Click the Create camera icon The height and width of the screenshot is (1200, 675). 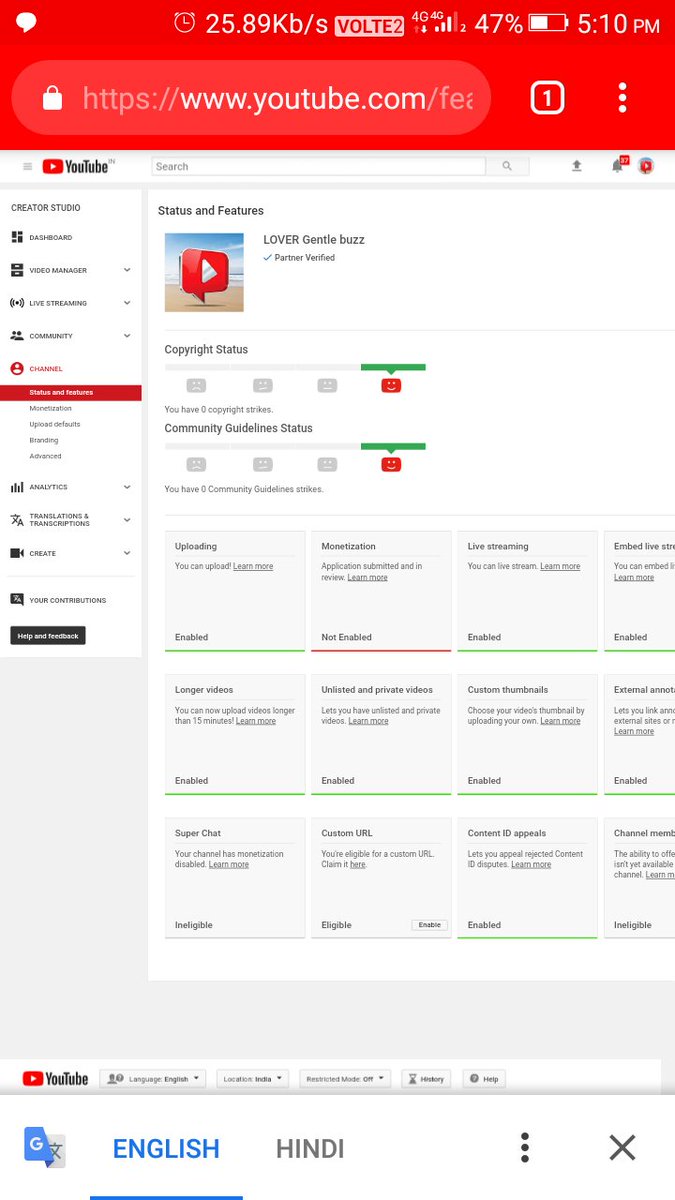(x=16, y=553)
